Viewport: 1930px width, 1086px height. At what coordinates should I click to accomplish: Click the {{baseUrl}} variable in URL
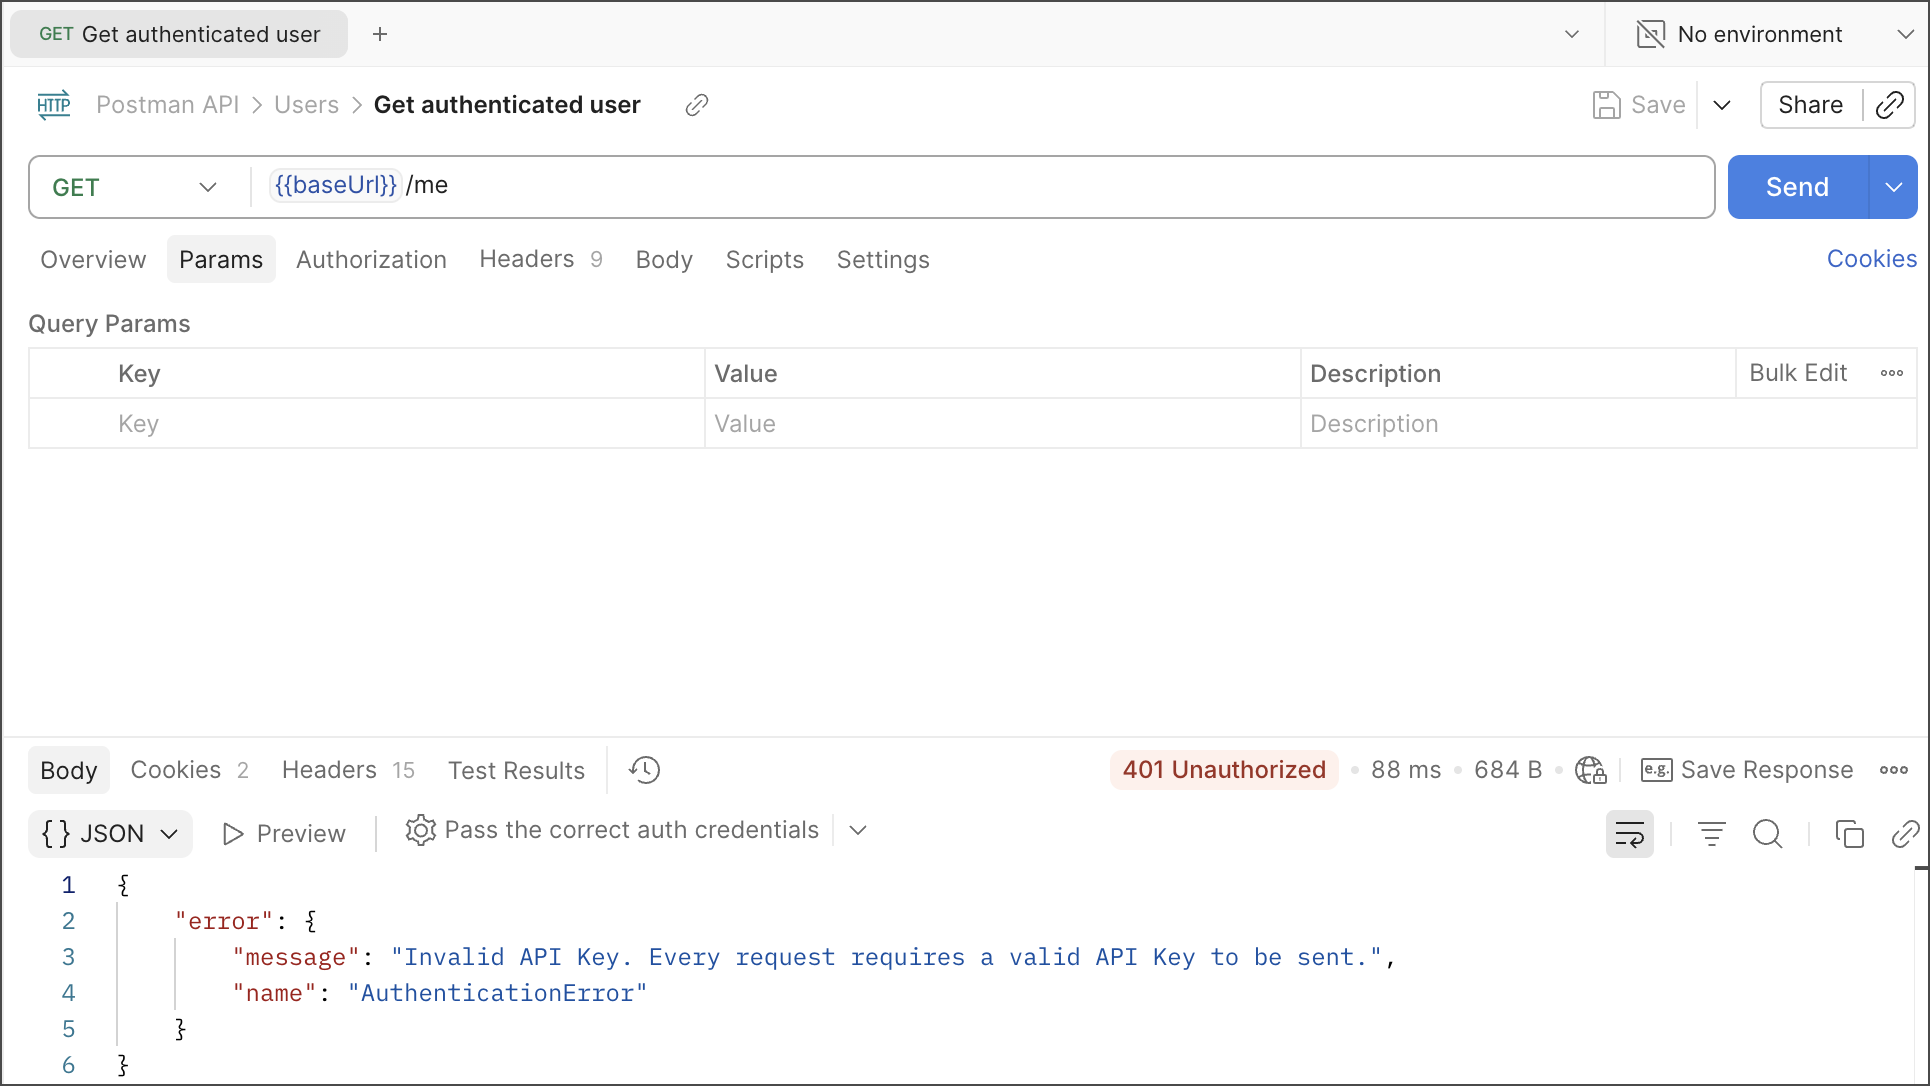(x=336, y=185)
